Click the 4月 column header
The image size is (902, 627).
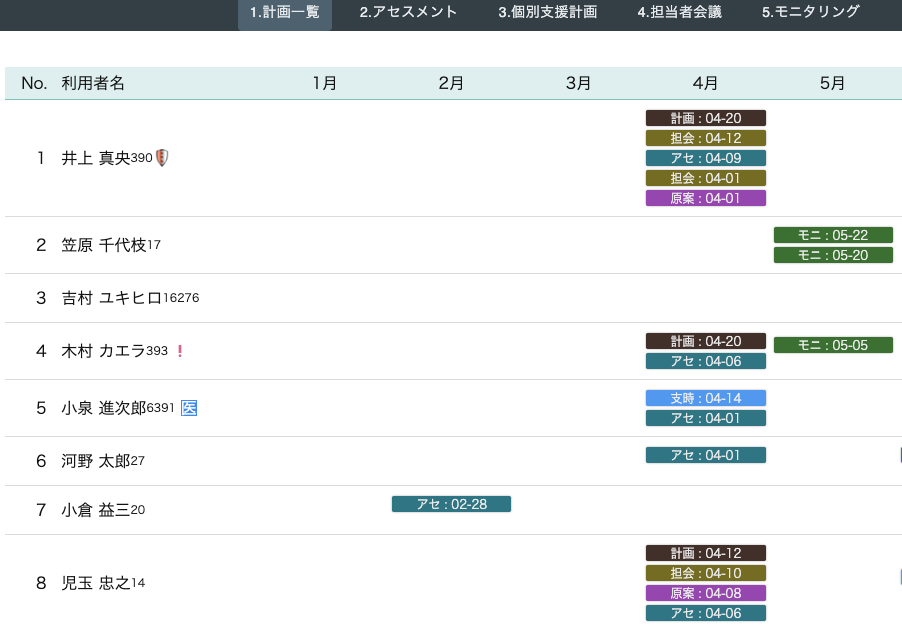(705, 83)
